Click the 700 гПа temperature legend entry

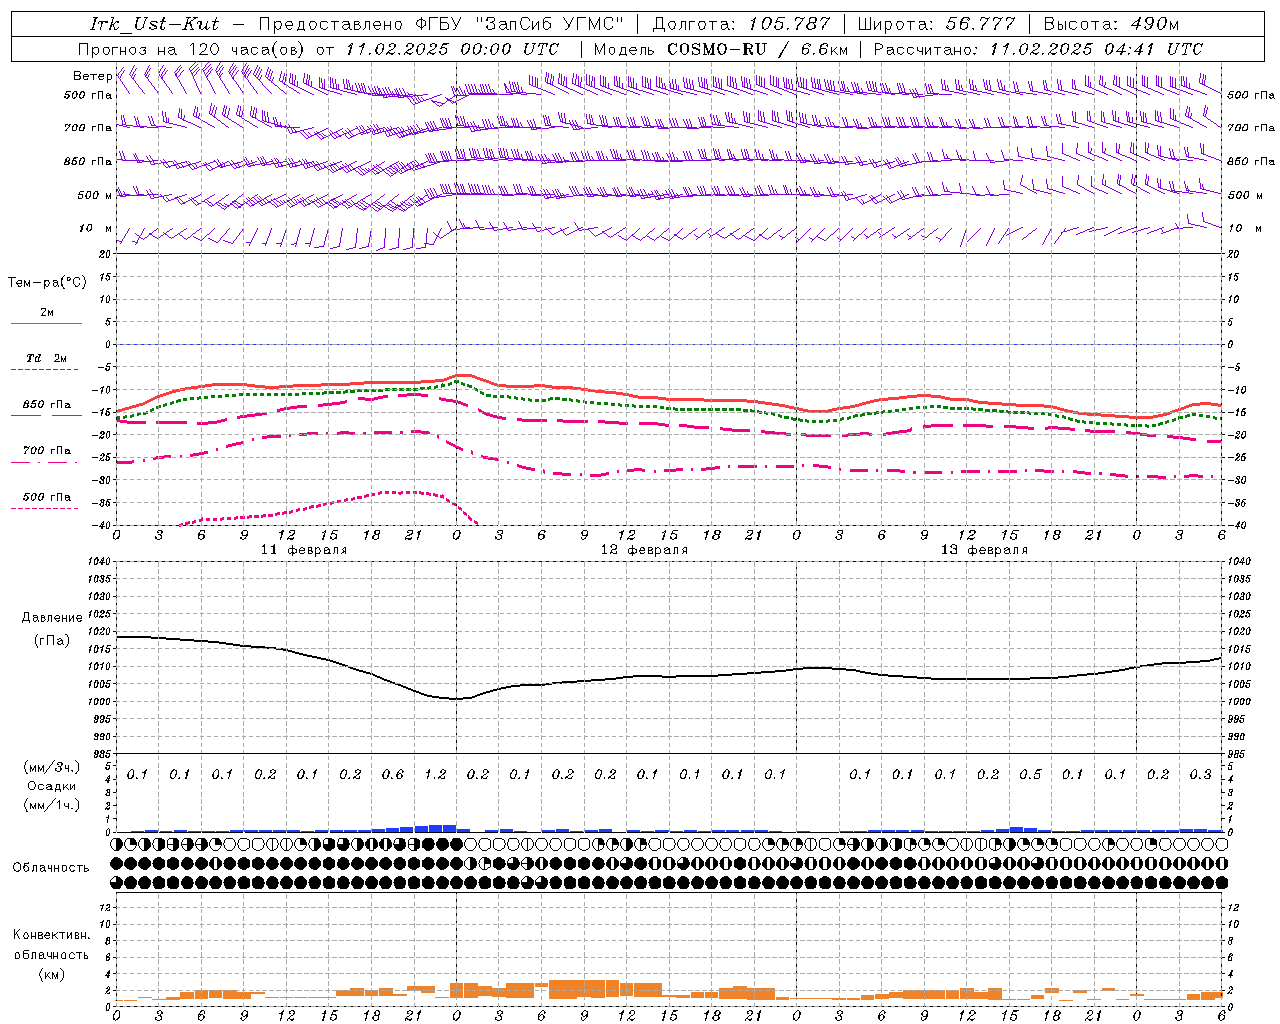click(47, 451)
